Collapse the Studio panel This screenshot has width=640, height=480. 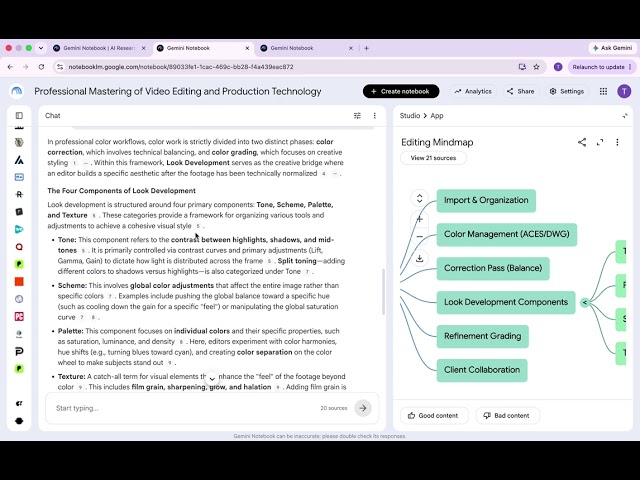(x=625, y=116)
